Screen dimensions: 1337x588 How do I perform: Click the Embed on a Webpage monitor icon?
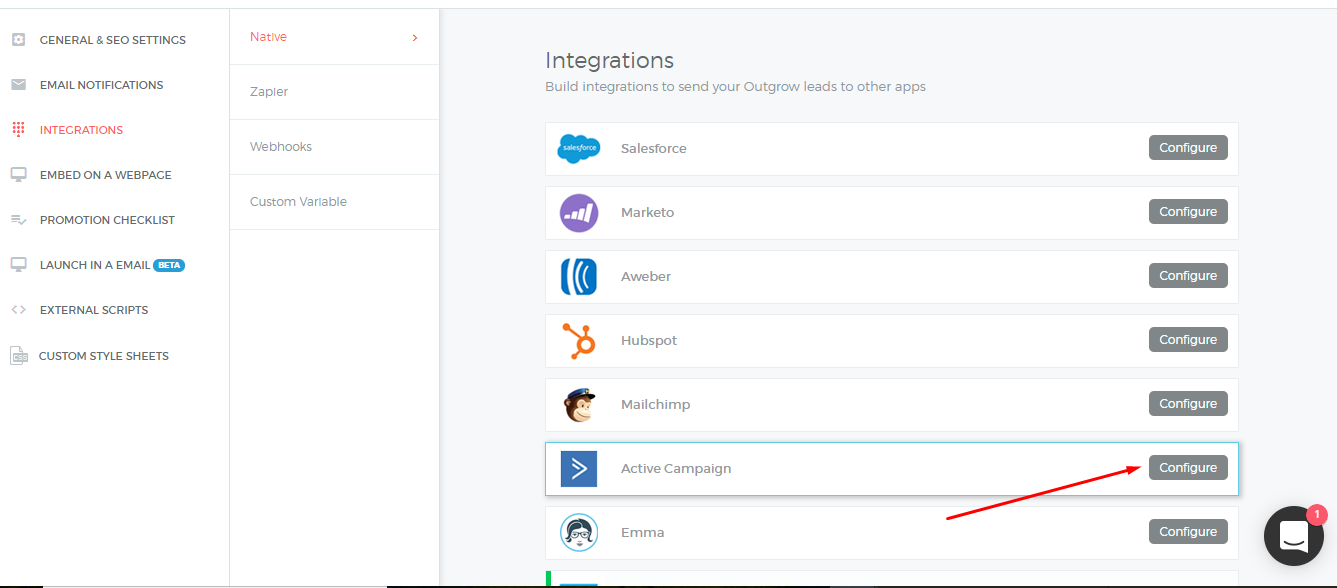[18, 175]
